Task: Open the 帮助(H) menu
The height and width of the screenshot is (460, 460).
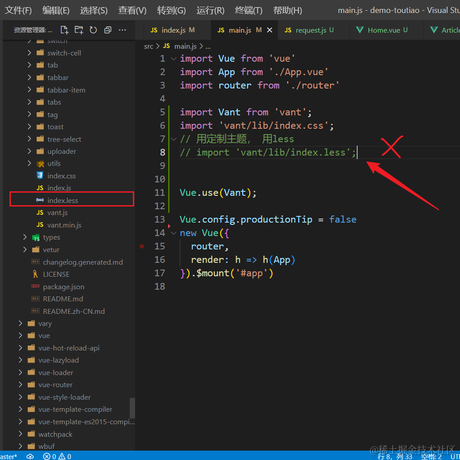Action: [288, 10]
